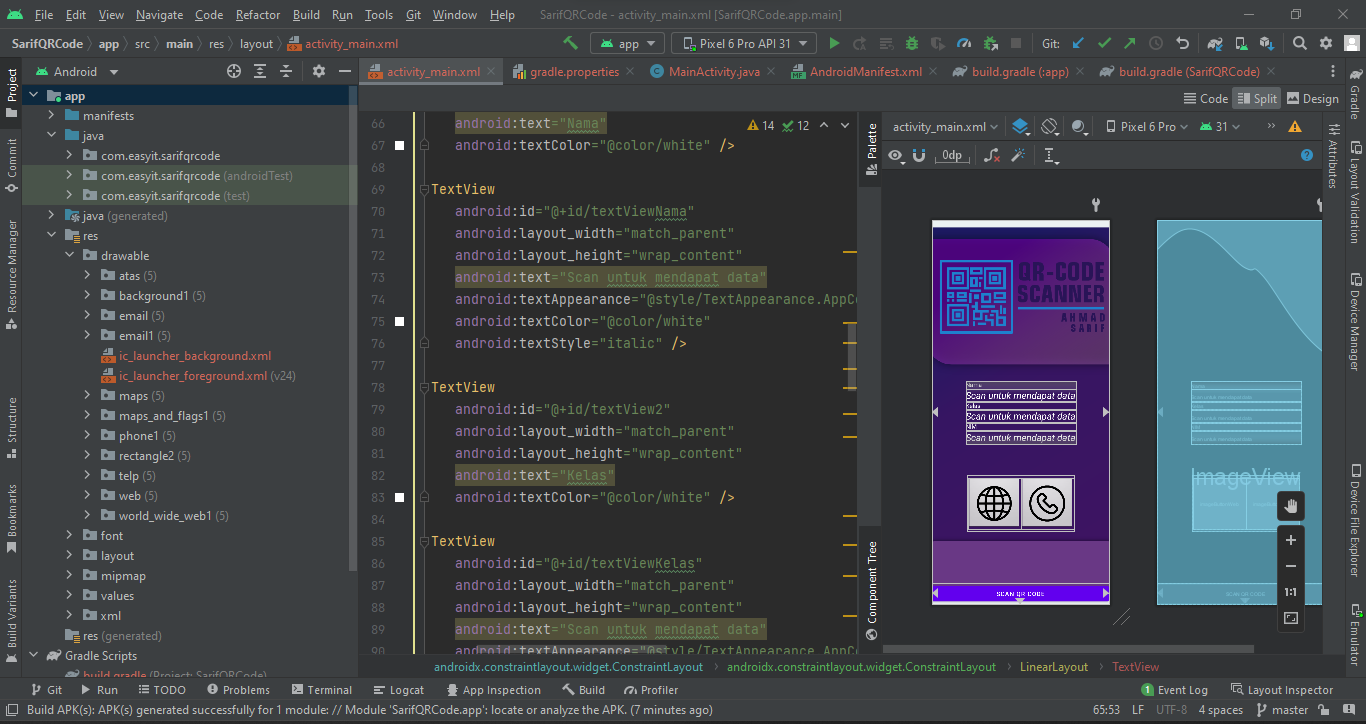1366x724 pixels.
Task: Open the Profiler gauge icon in toolbar
Action: click(963, 44)
